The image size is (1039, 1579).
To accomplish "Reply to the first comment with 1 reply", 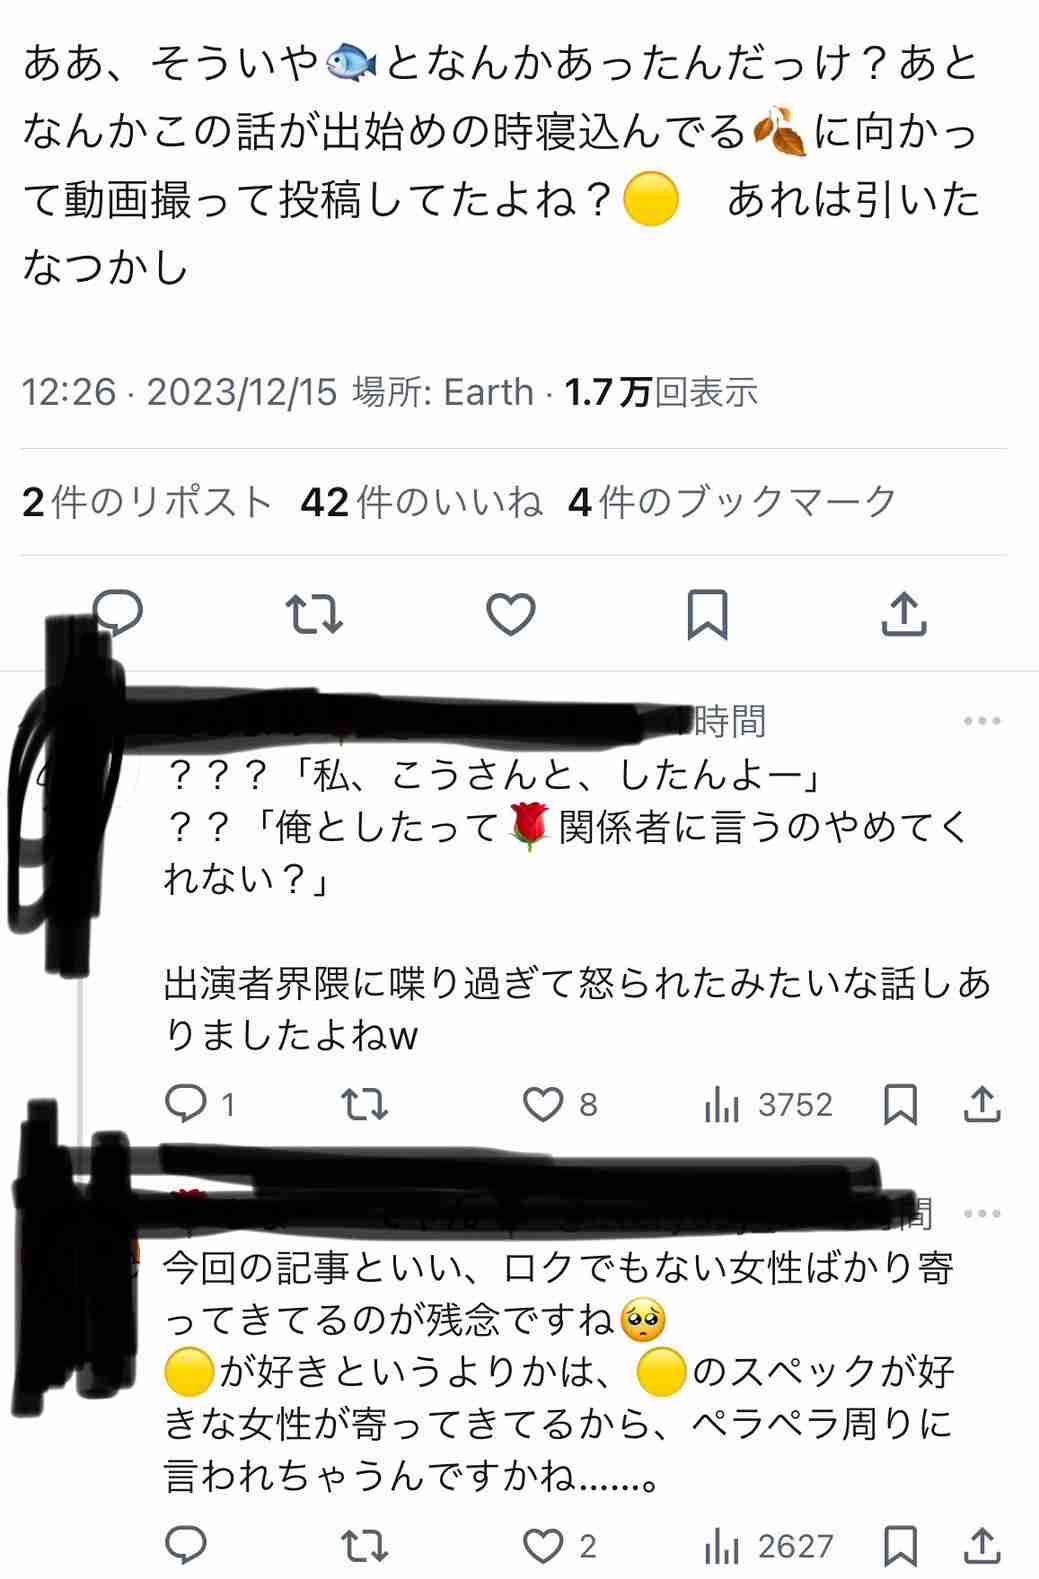I will tap(199, 1104).
